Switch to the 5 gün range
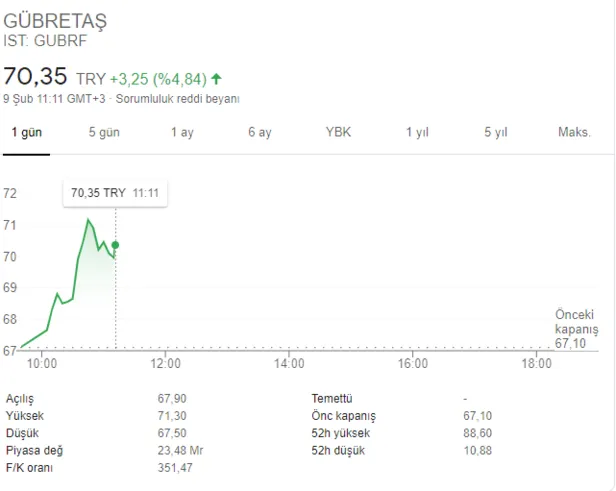Screen dimensions: 616x491 click(x=104, y=133)
